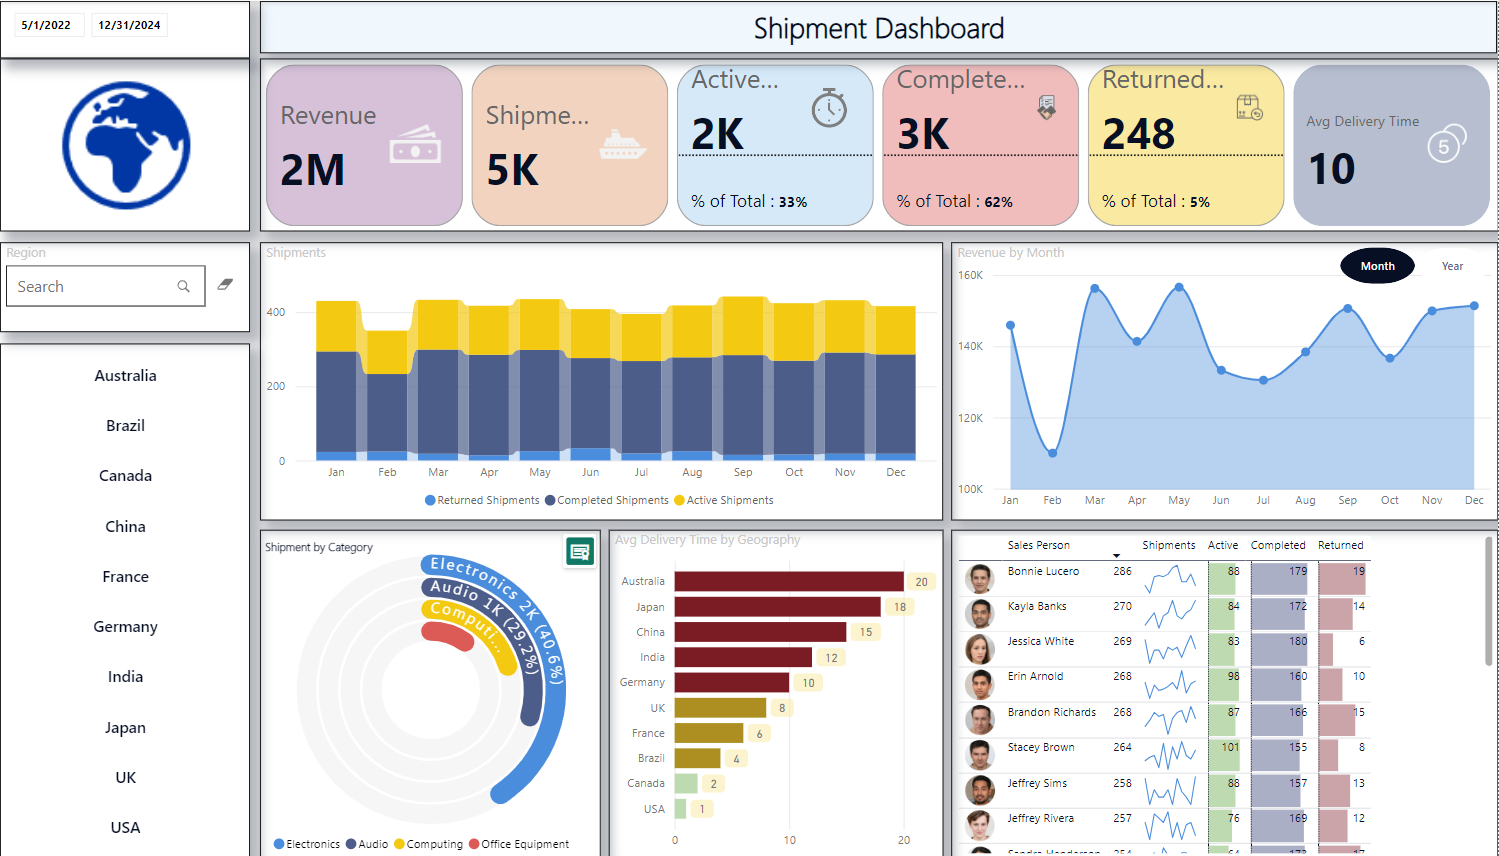Click the Electronics legend color swatch
1499x856 pixels.
(279, 844)
